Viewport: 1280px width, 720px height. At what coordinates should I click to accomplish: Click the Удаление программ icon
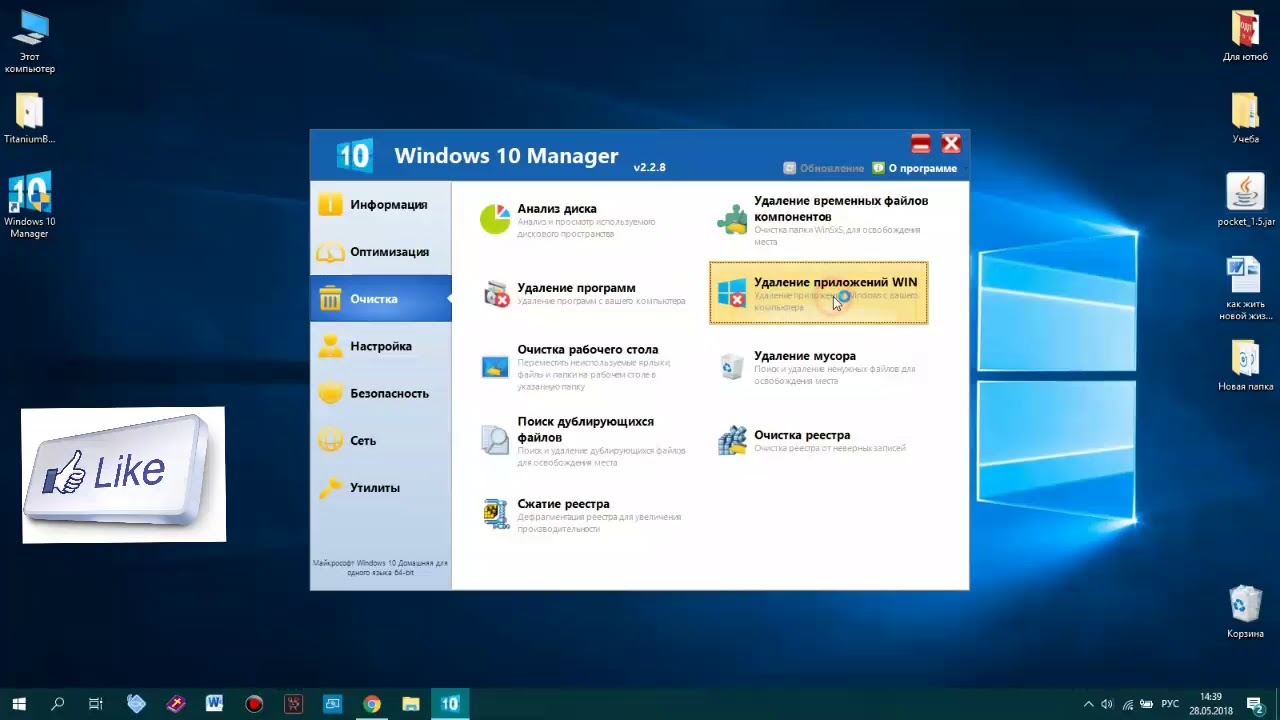[x=496, y=294]
